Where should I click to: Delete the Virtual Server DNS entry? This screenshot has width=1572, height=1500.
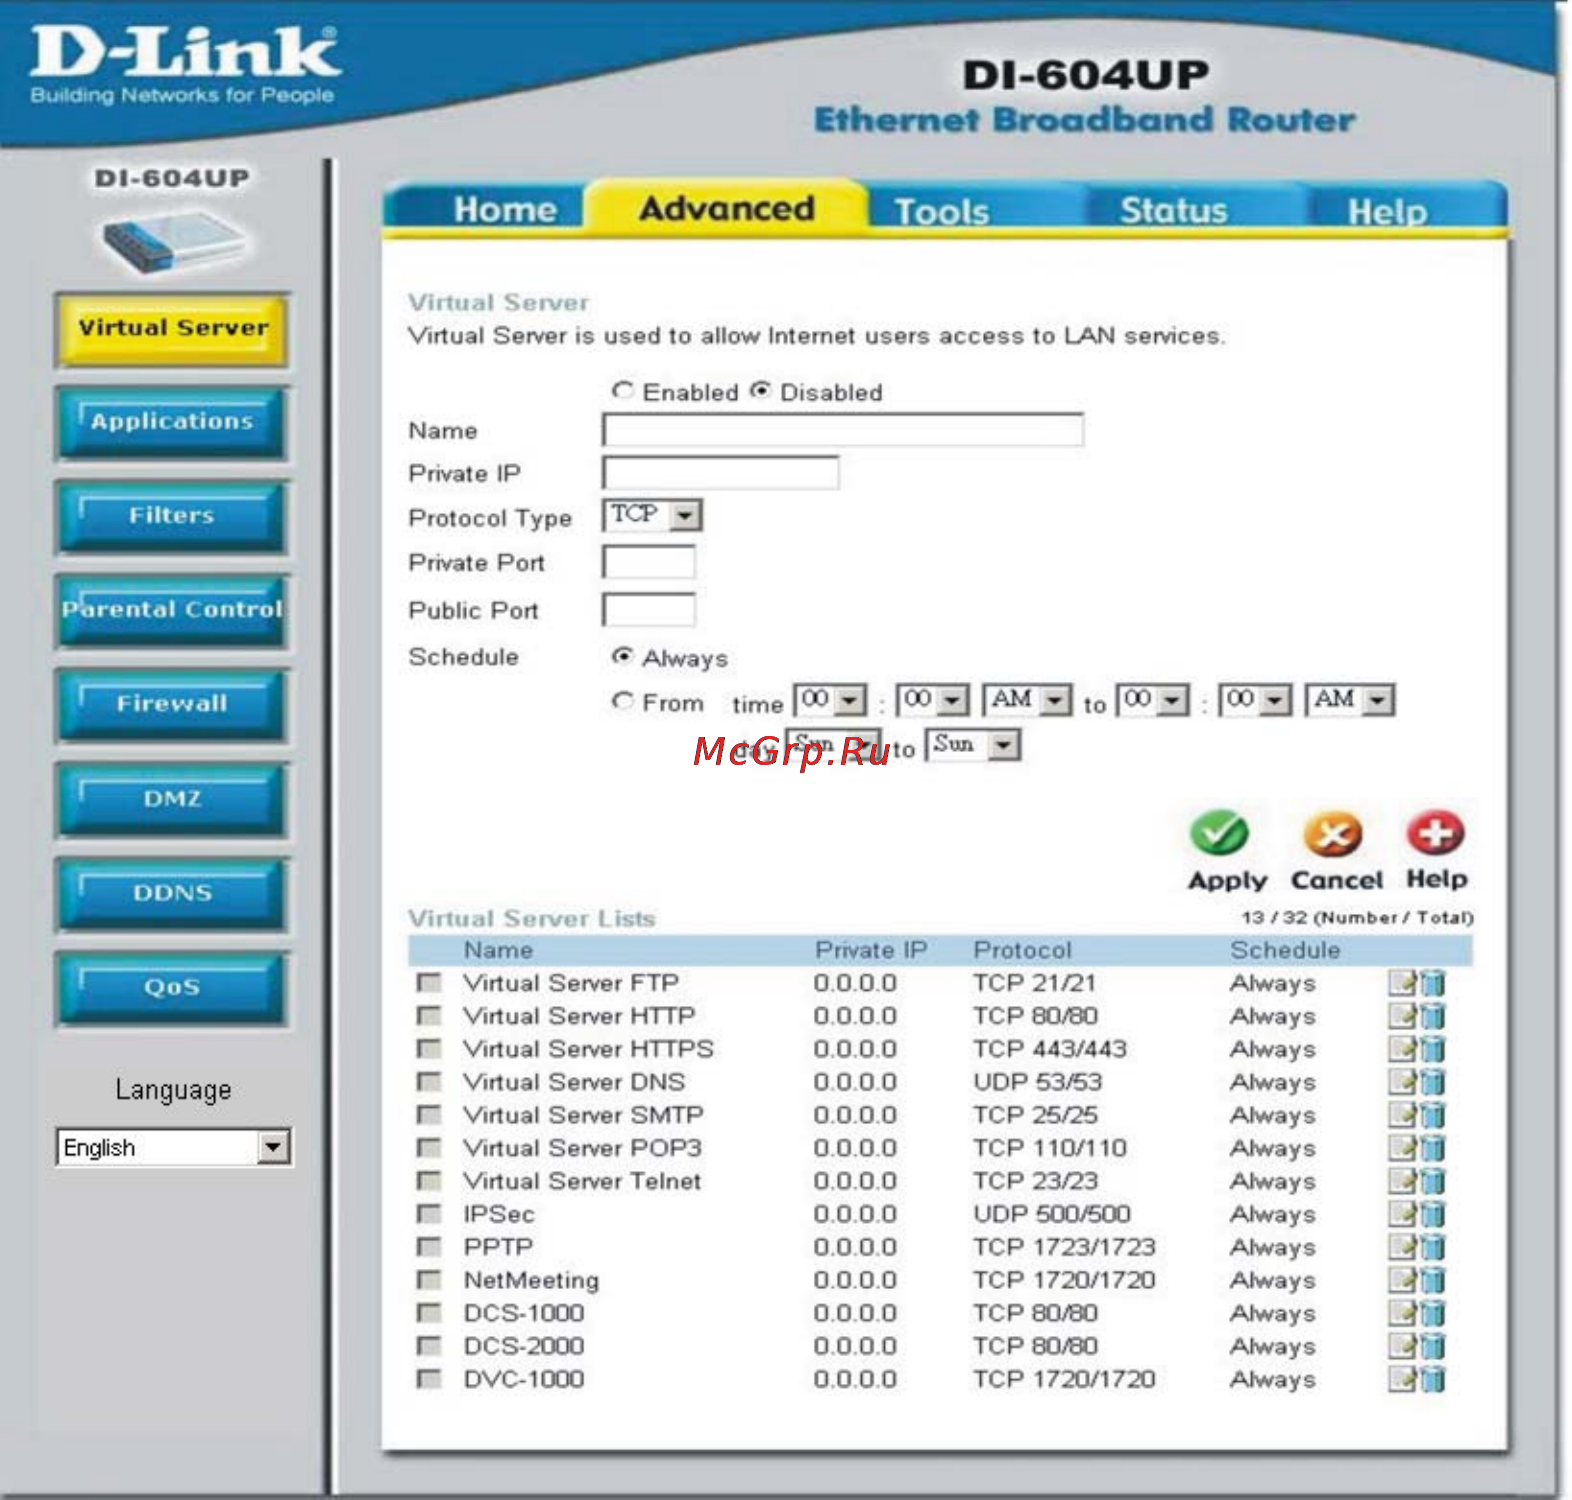(1433, 1082)
